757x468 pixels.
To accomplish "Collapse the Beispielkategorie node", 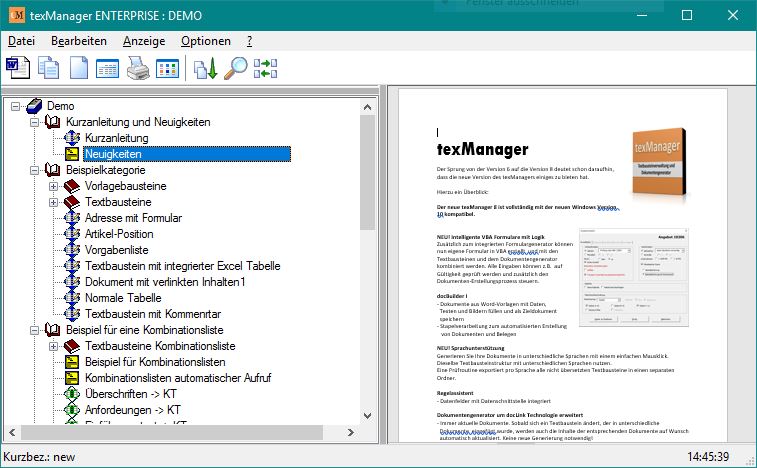I will 34,170.
